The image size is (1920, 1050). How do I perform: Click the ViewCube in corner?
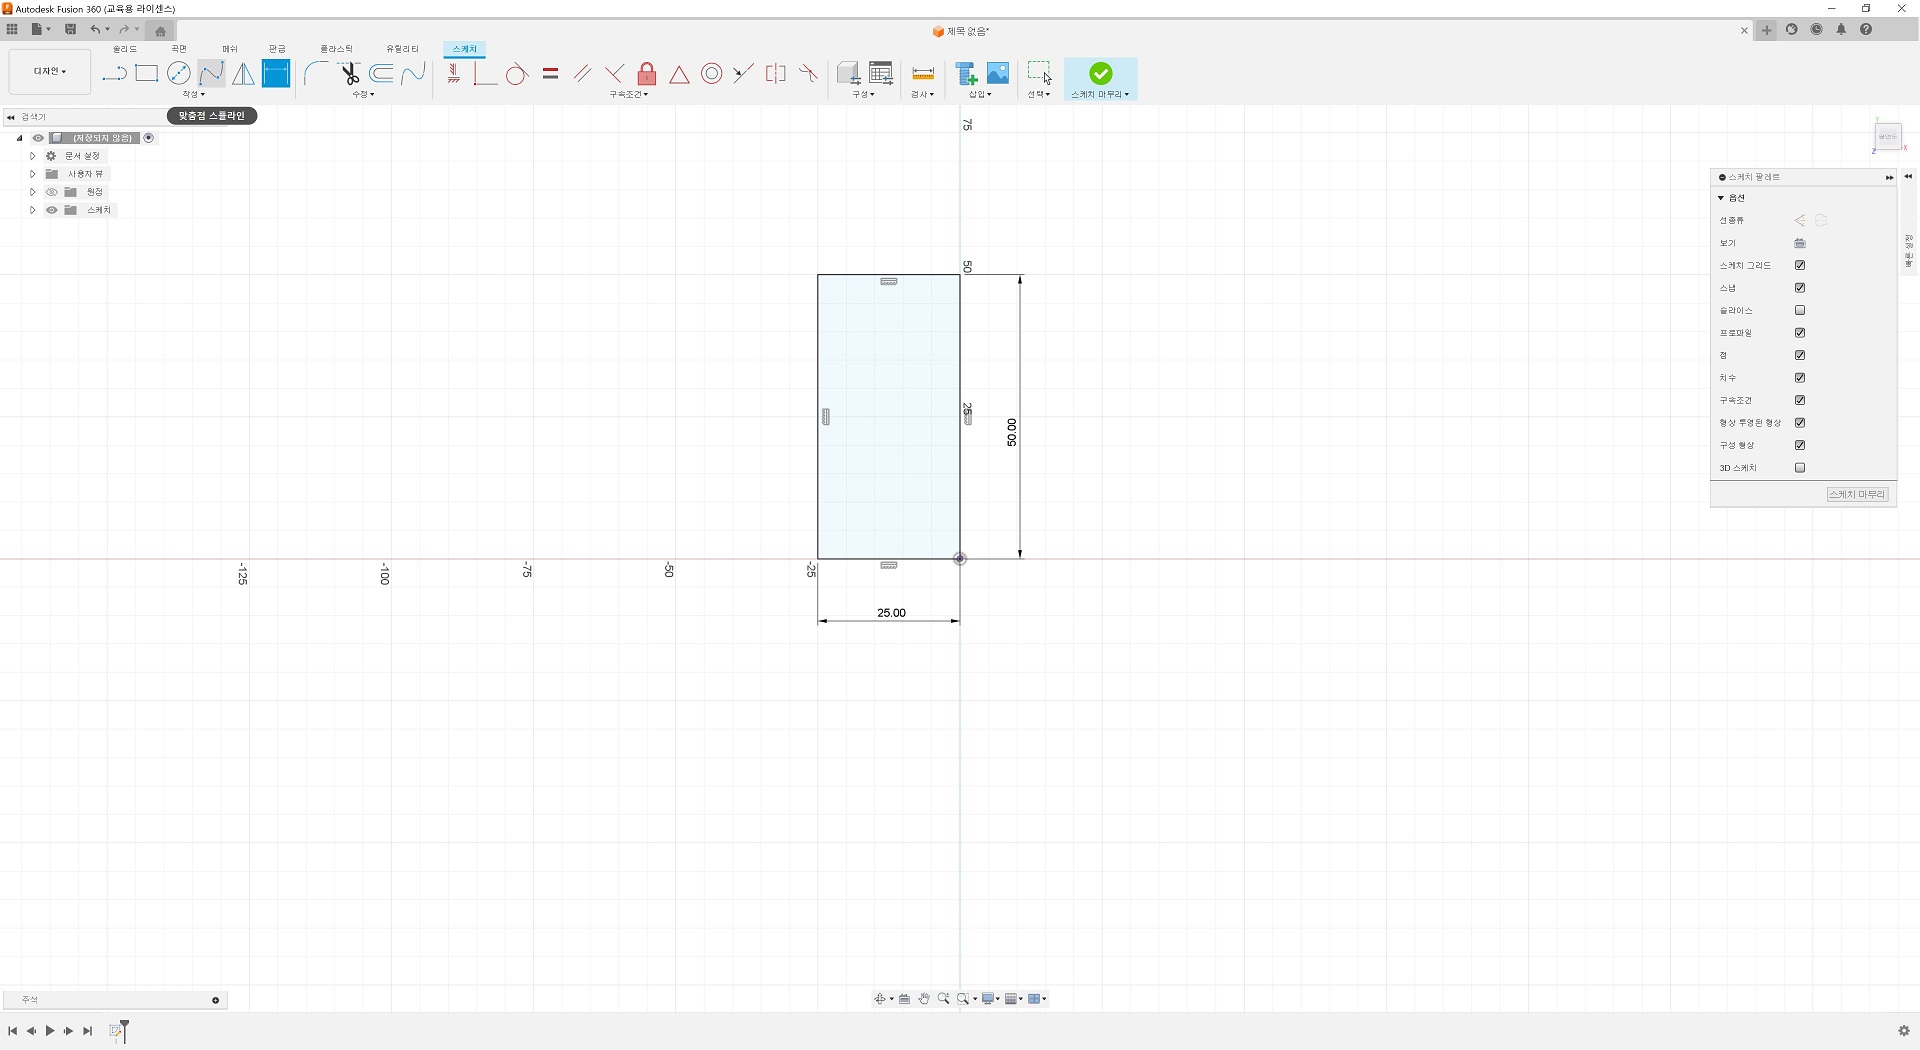pyautogui.click(x=1887, y=136)
